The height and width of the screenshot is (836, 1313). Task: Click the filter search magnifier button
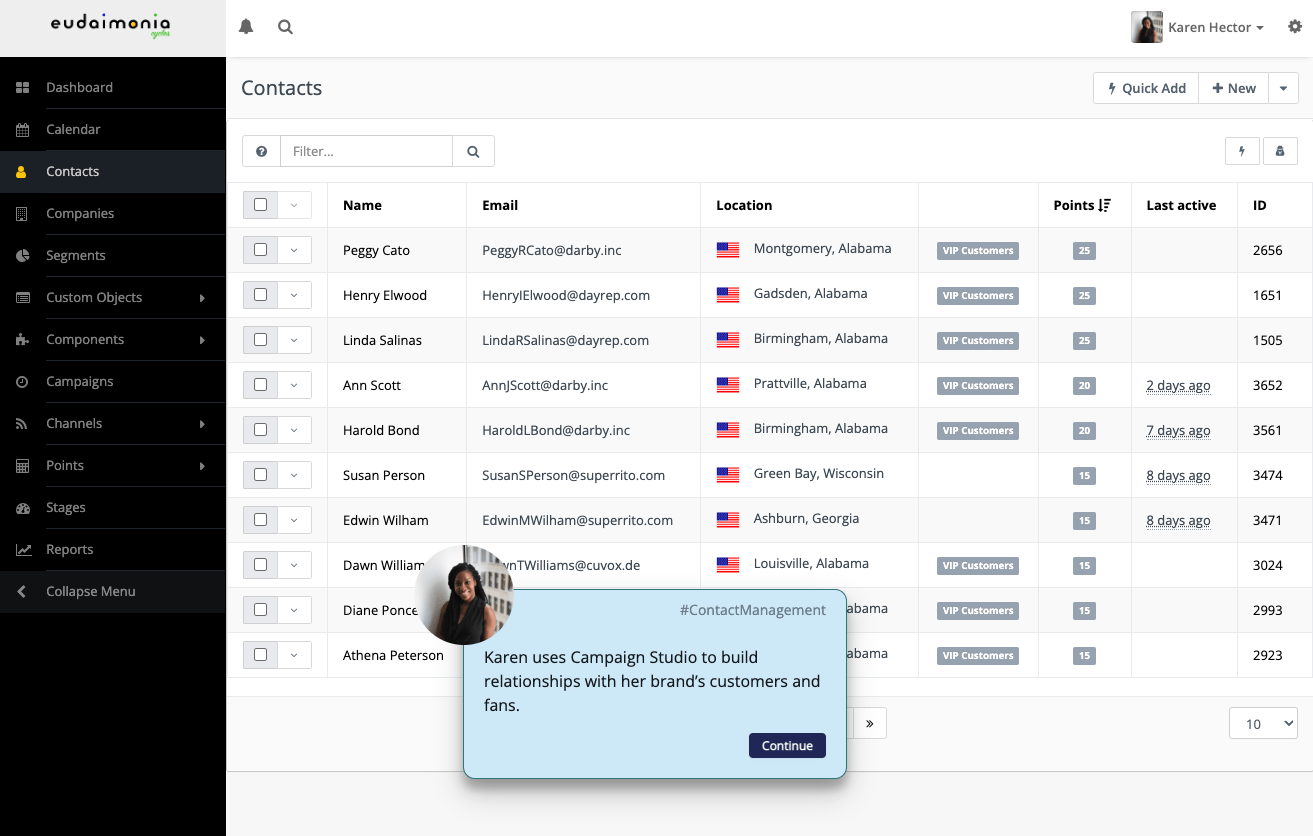[x=473, y=151]
